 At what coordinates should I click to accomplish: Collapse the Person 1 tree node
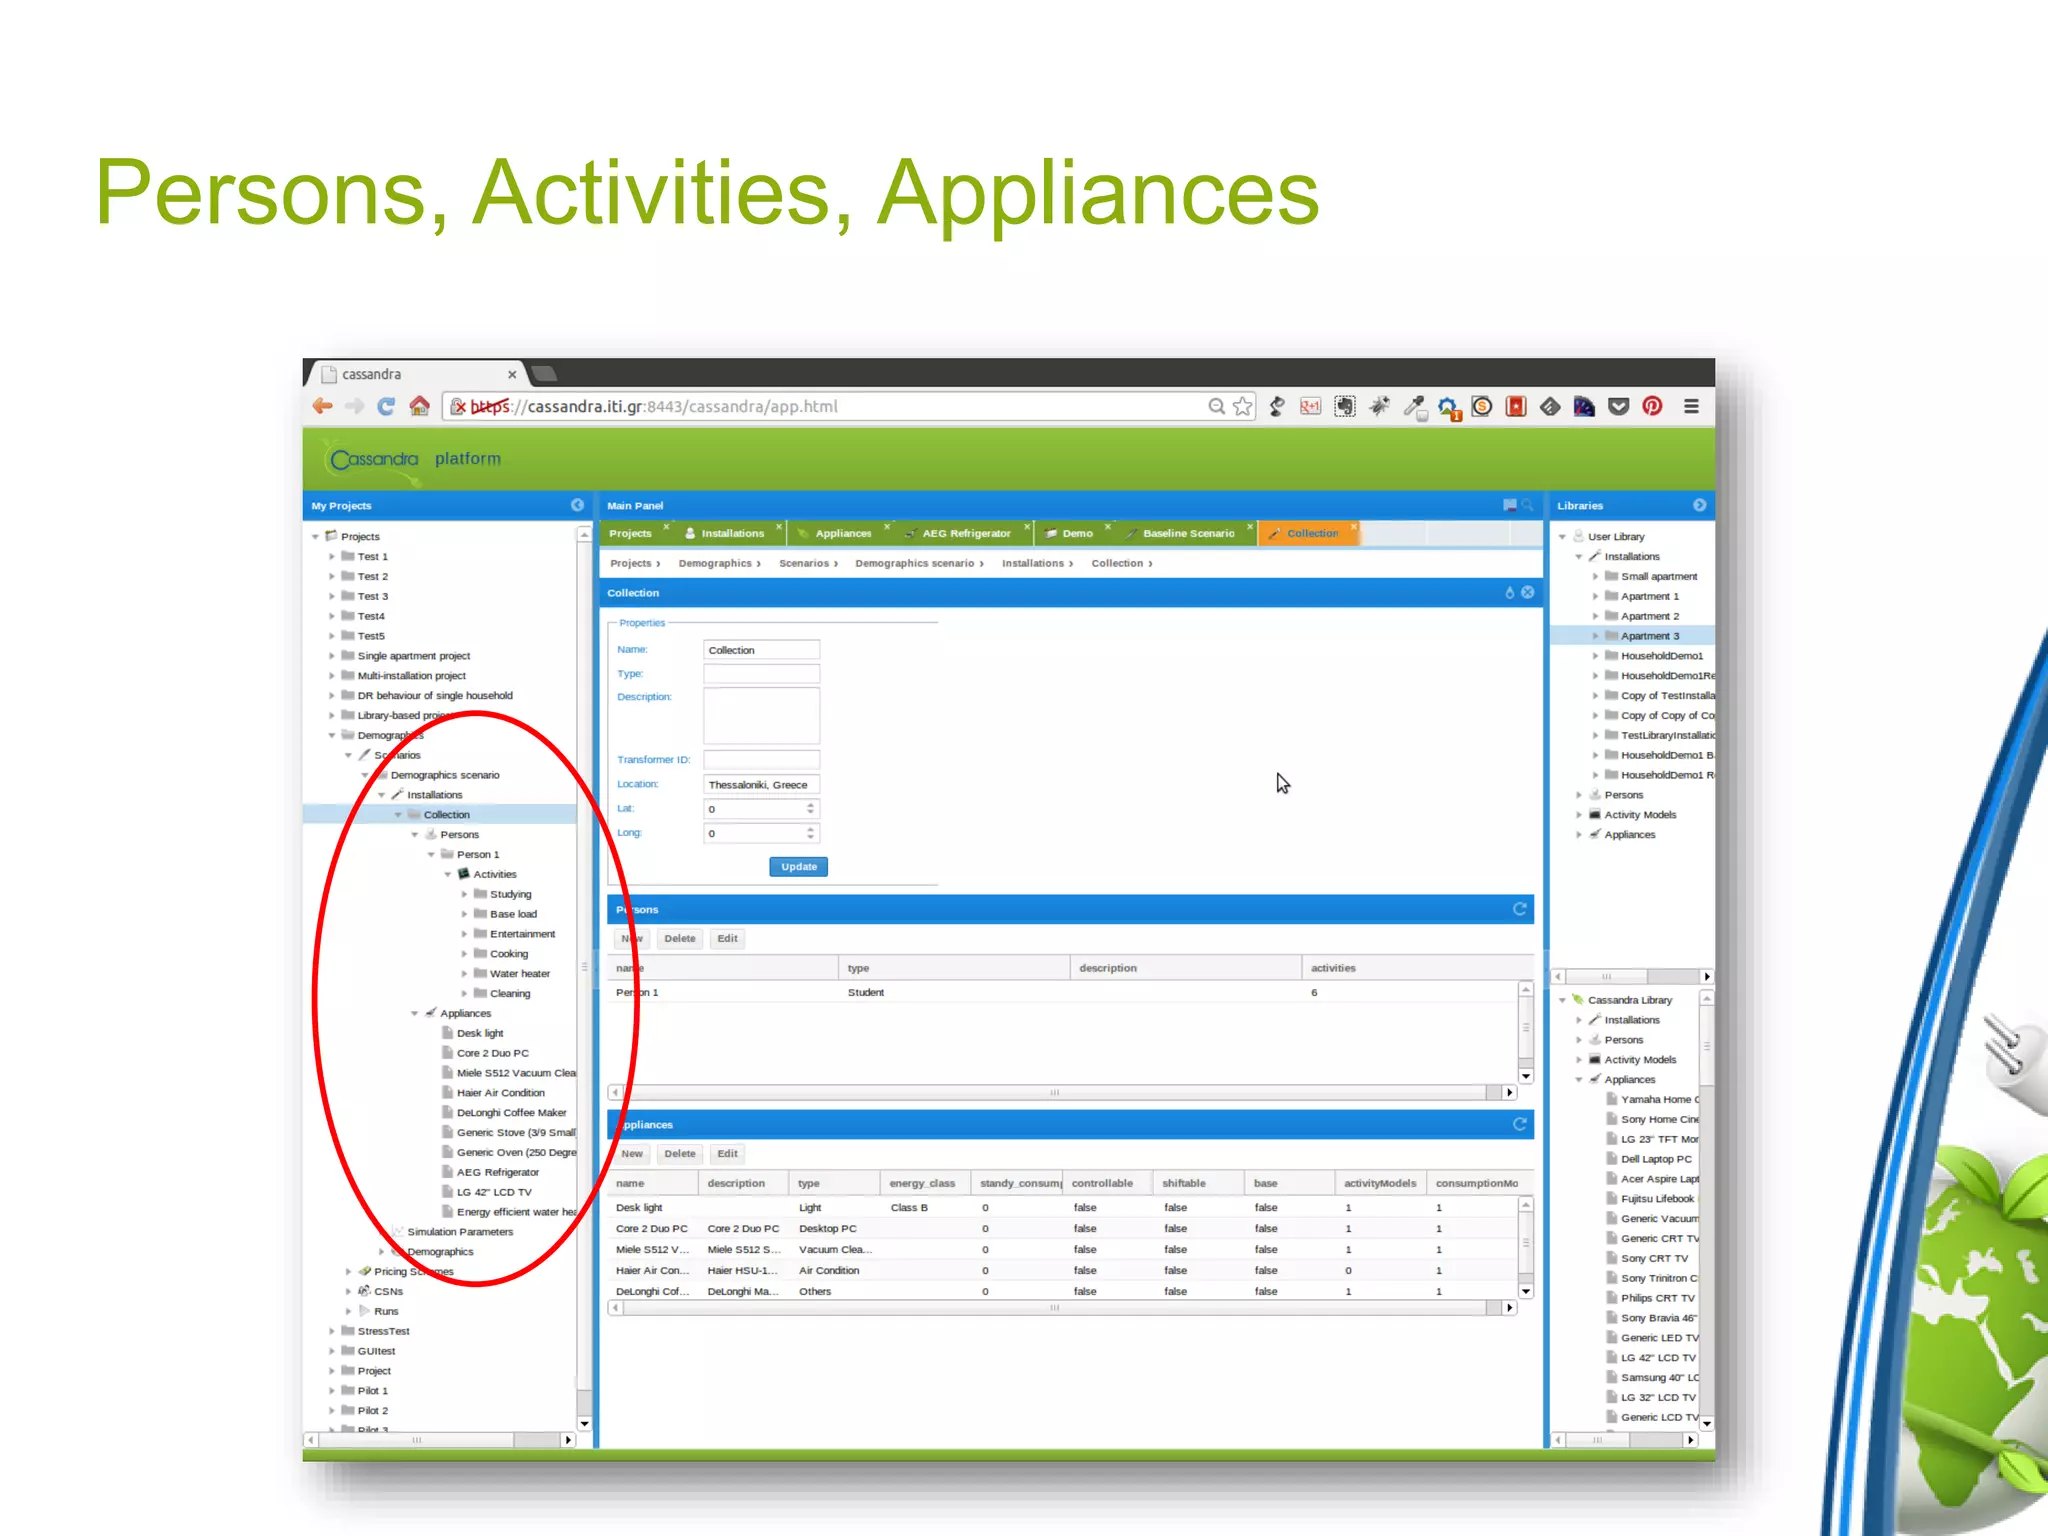pyautogui.click(x=431, y=854)
